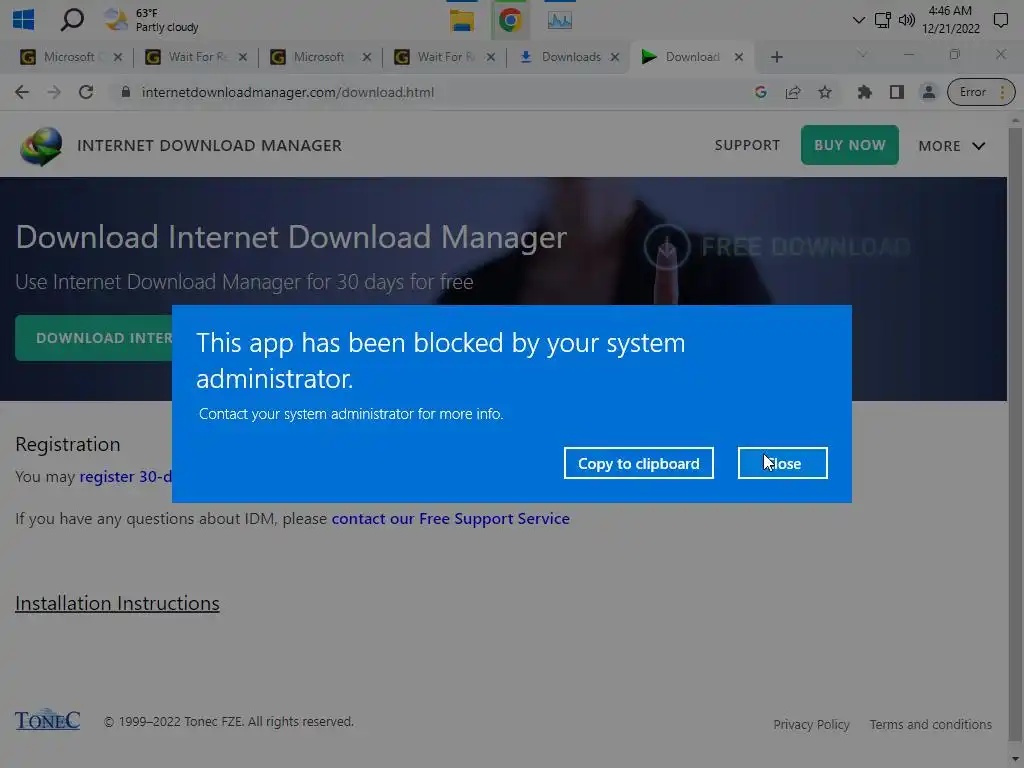Open the notification center icon
The height and width of the screenshot is (768, 1024).
click(x=1000, y=20)
